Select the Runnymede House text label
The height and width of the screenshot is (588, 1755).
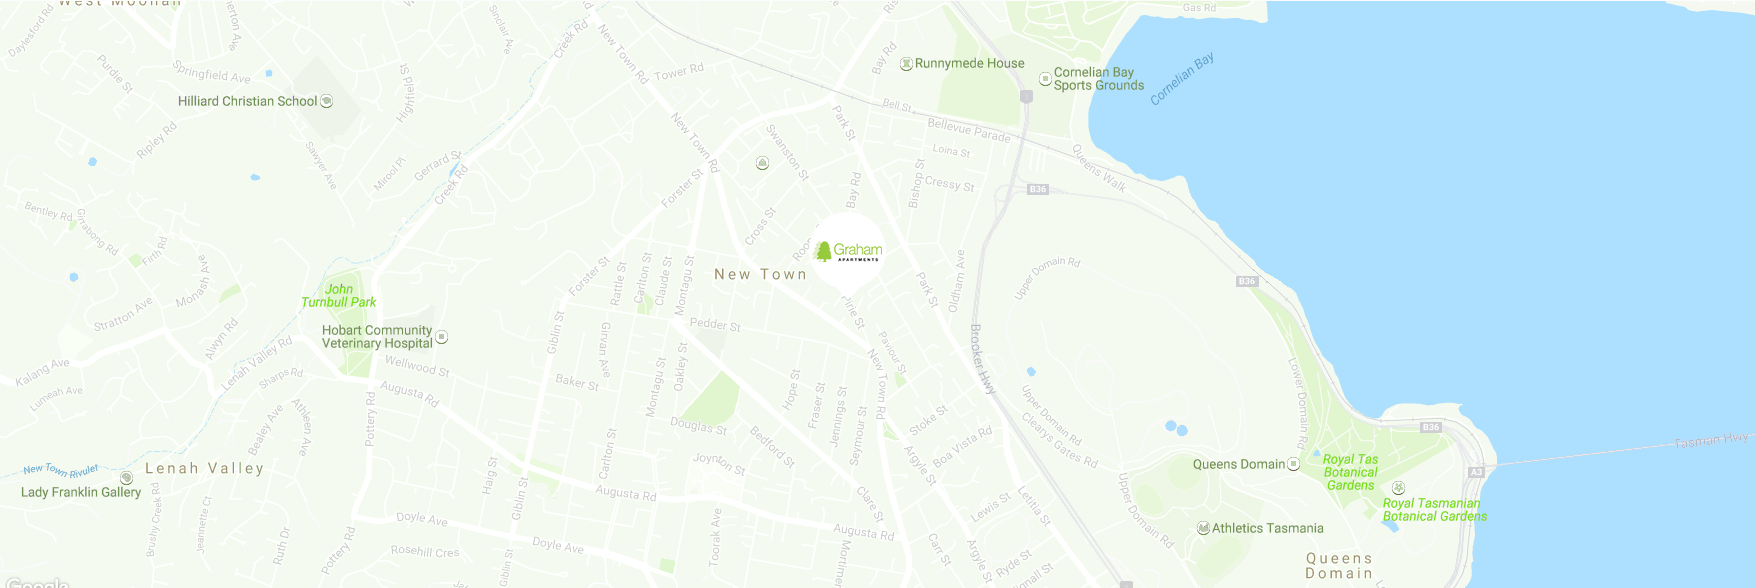[x=970, y=63]
